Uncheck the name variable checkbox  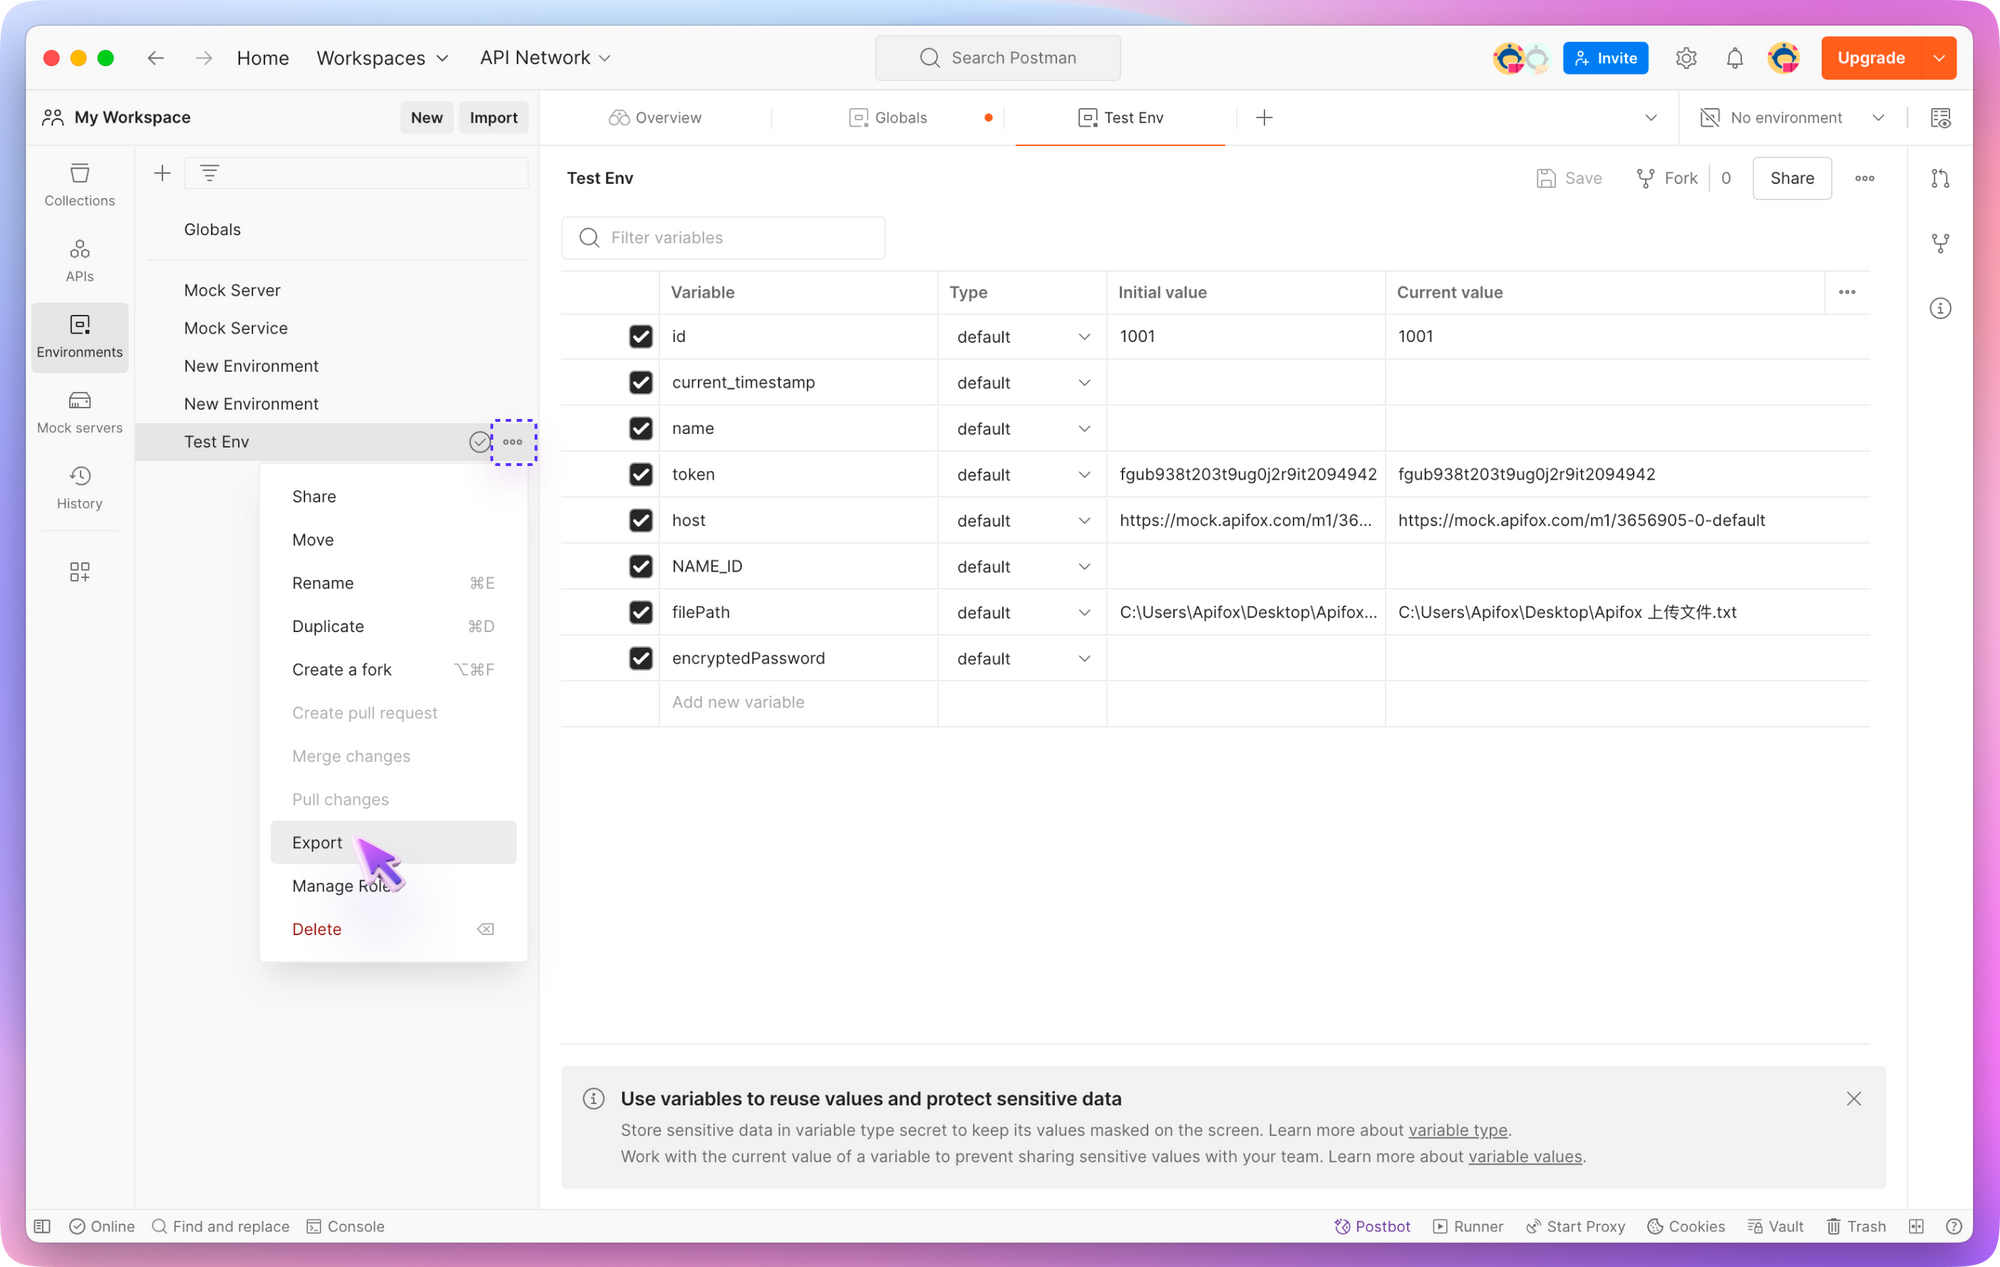pyautogui.click(x=641, y=428)
